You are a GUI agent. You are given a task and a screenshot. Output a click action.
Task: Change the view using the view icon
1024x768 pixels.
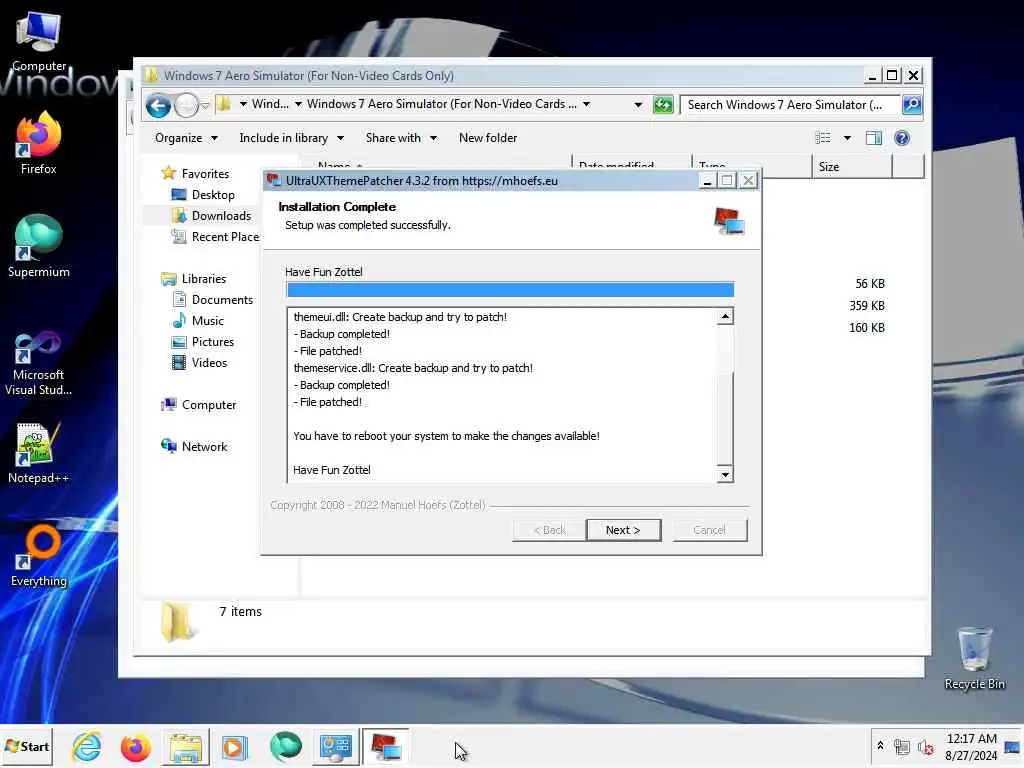pyautogui.click(x=823, y=138)
